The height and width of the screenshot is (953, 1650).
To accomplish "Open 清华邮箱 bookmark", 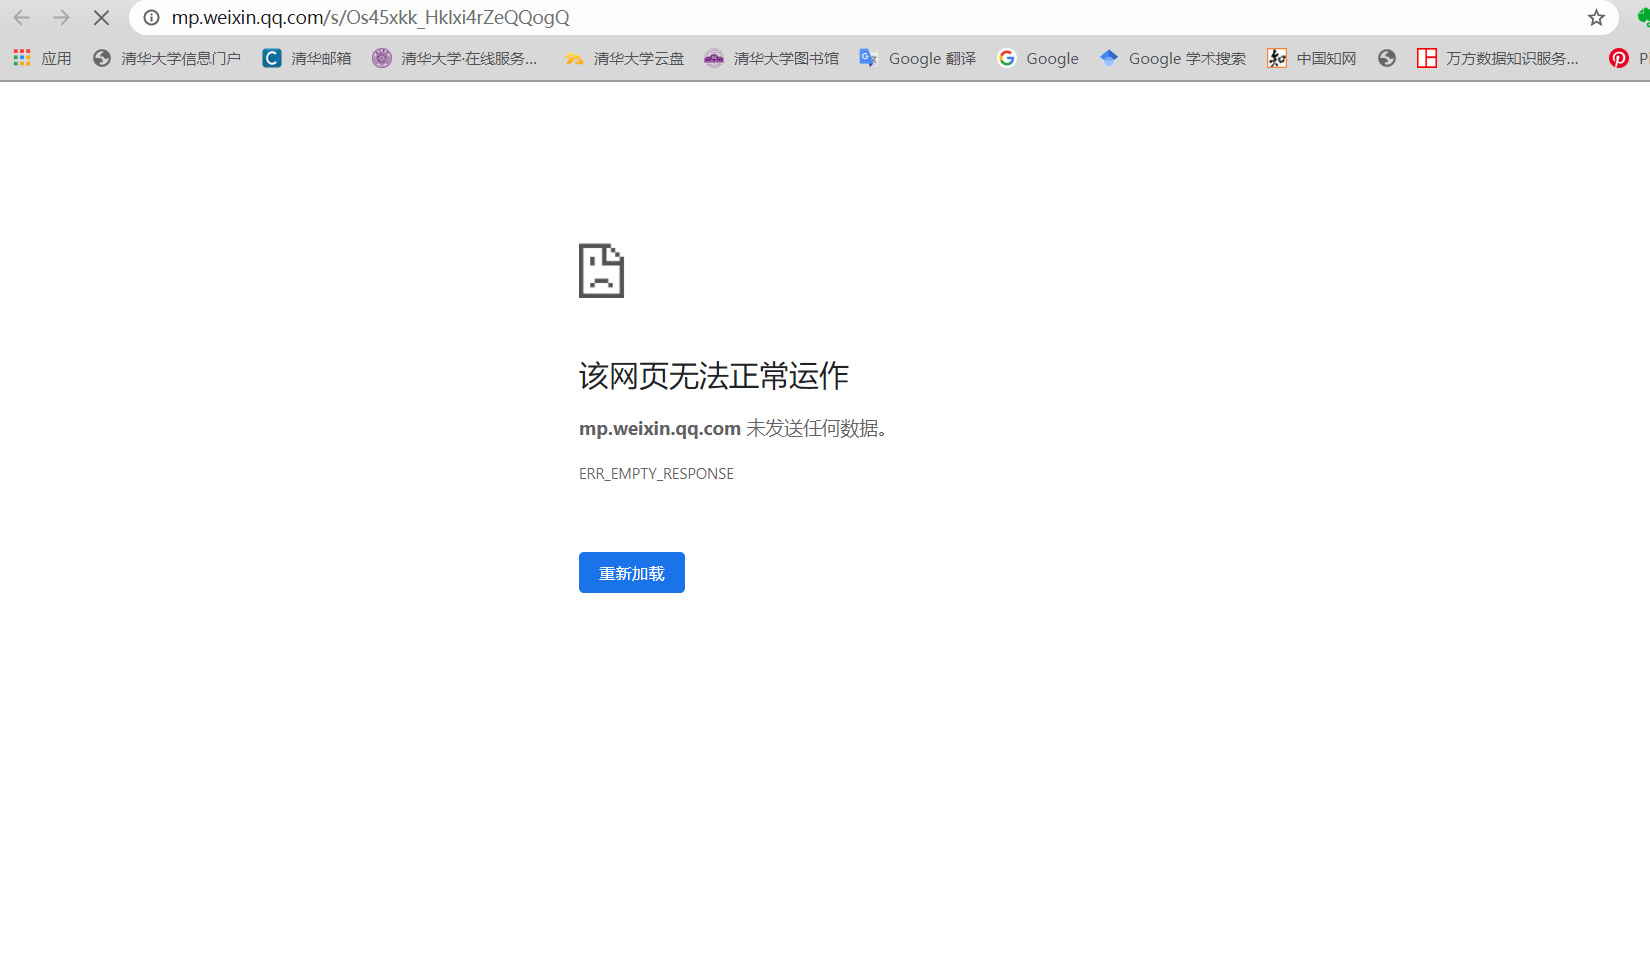I will pos(307,58).
